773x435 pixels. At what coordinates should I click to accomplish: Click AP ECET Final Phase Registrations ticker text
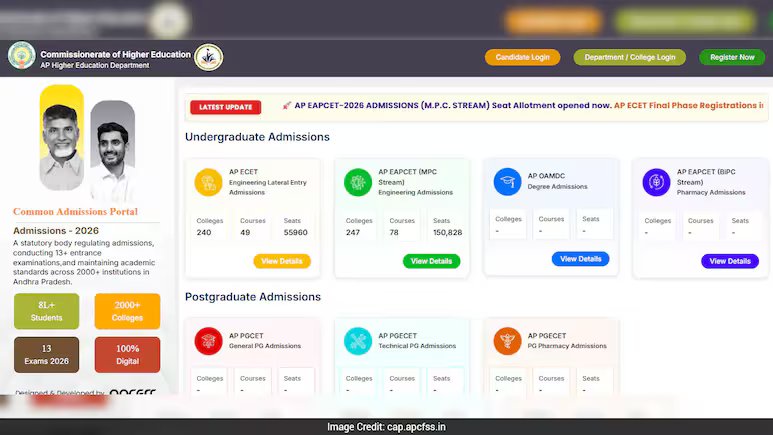pyautogui.click(x=688, y=106)
